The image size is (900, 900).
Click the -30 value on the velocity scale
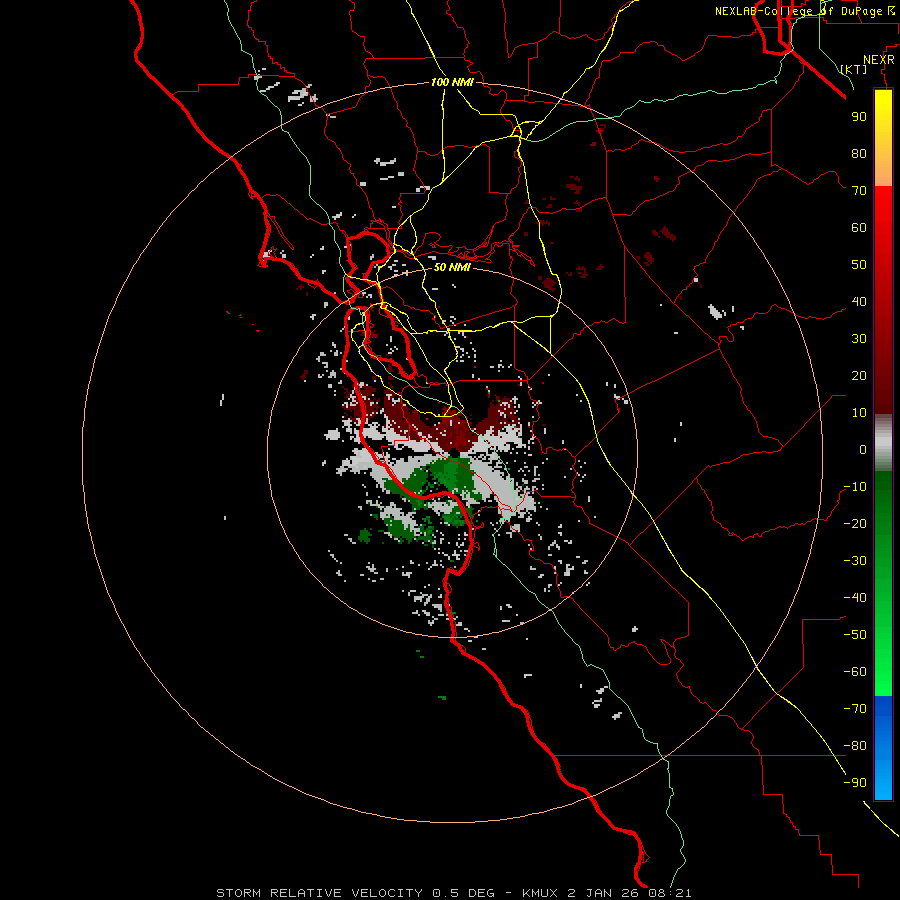click(855, 561)
